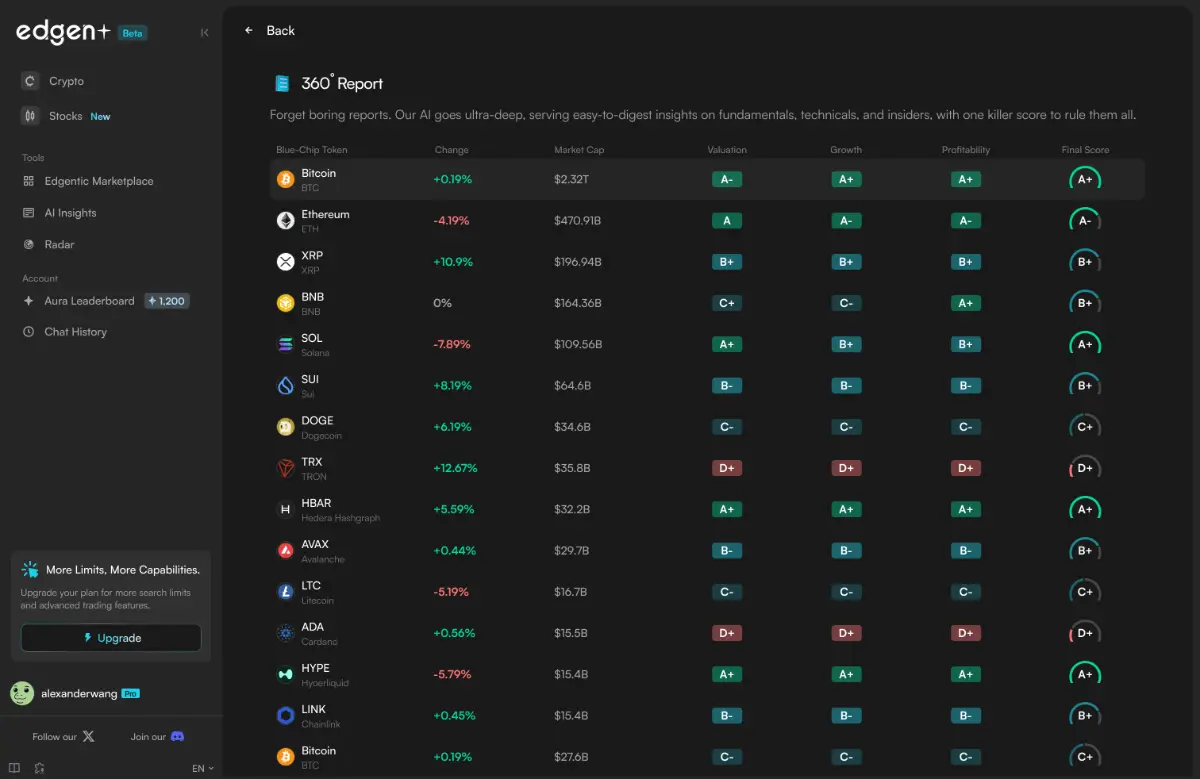
Task: Click the D+ final score ring for TRX
Action: (1085, 468)
